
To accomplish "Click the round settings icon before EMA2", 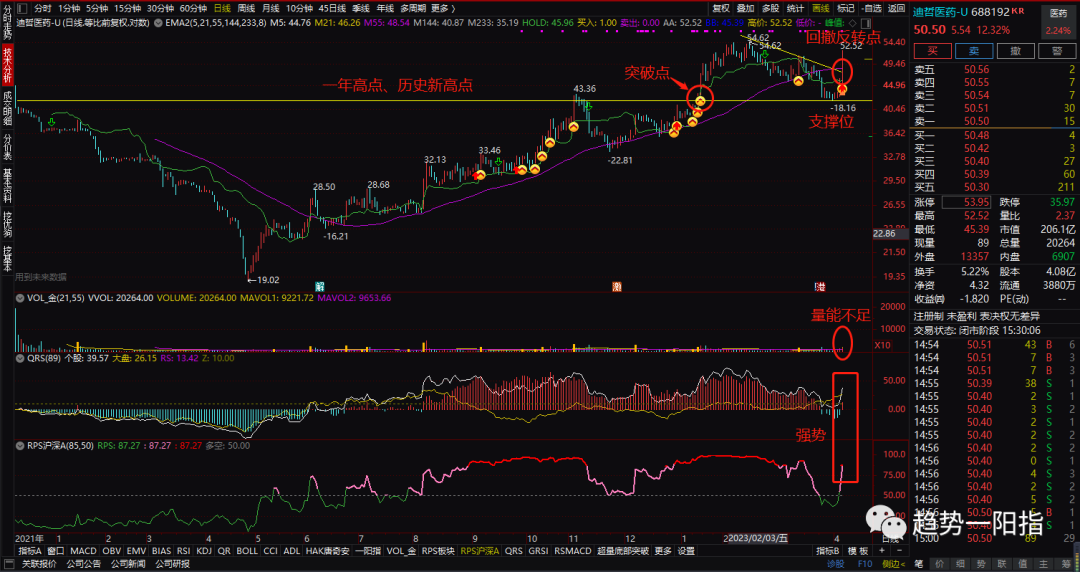I will (x=159, y=23).
